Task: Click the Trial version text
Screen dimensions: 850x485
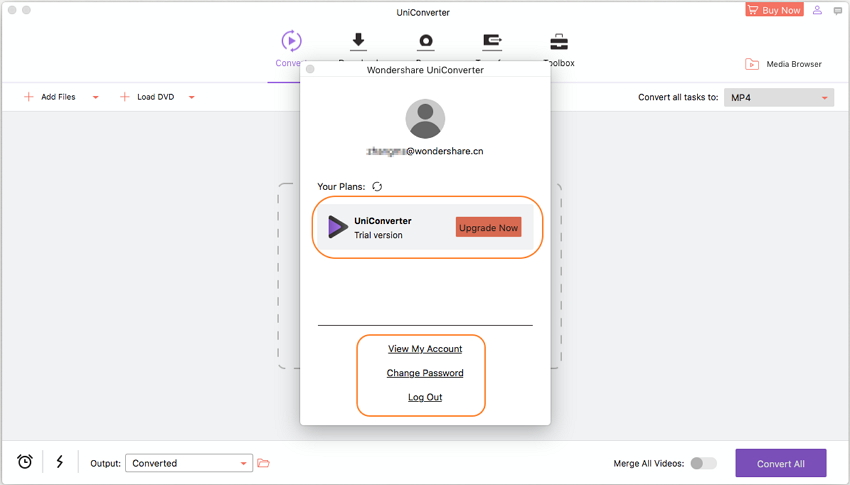Action: coord(378,235)
